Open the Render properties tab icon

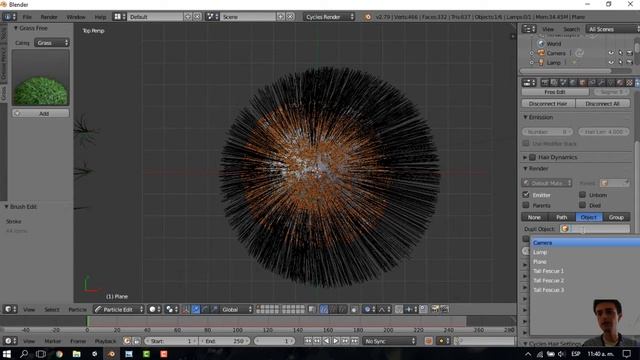[544, 82]
